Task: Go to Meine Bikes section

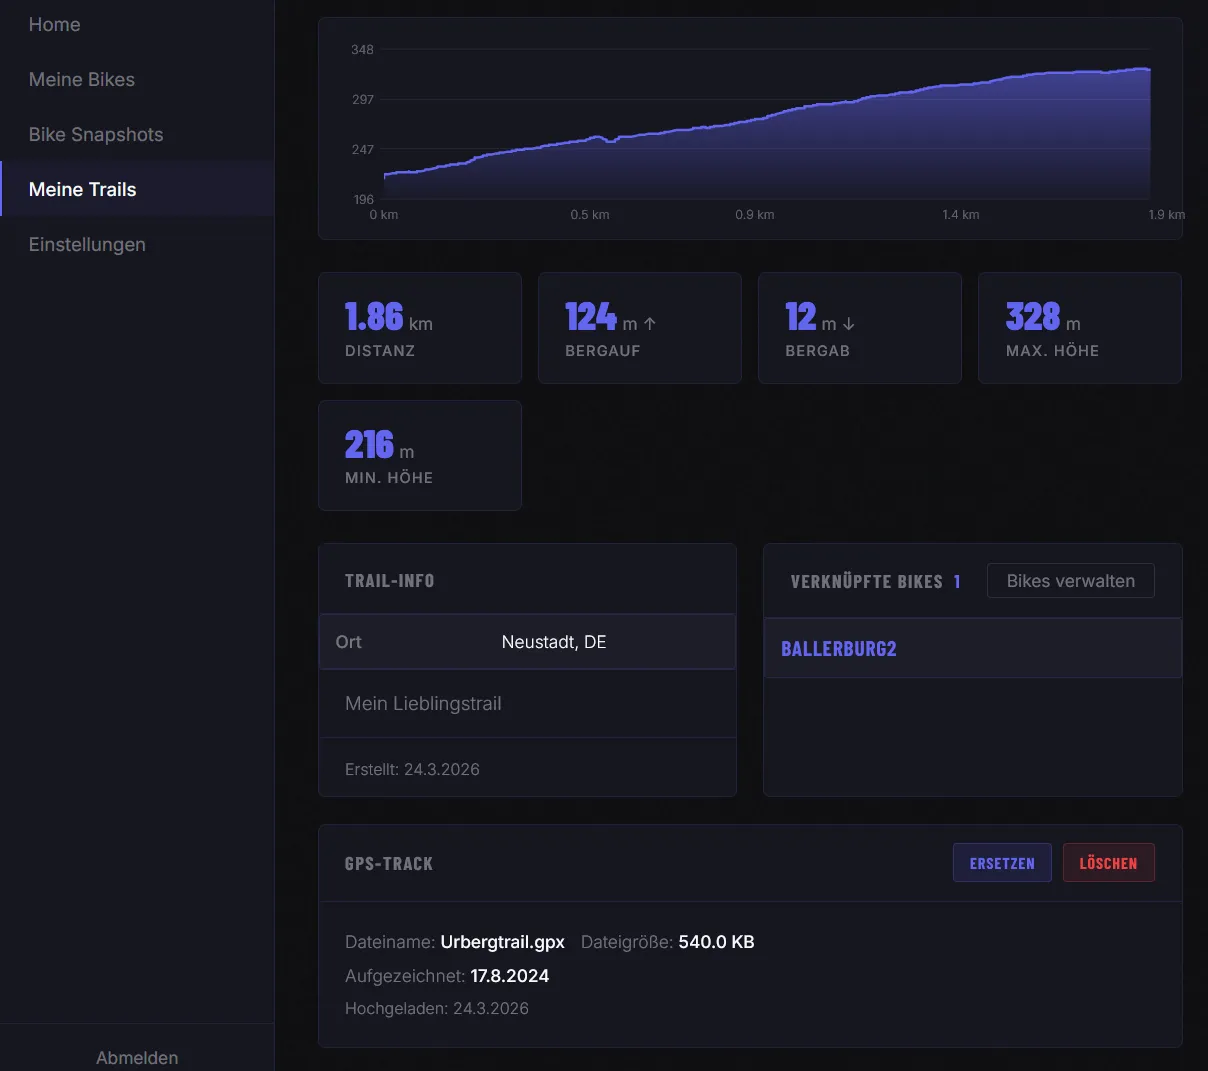Action: [82, 80]
